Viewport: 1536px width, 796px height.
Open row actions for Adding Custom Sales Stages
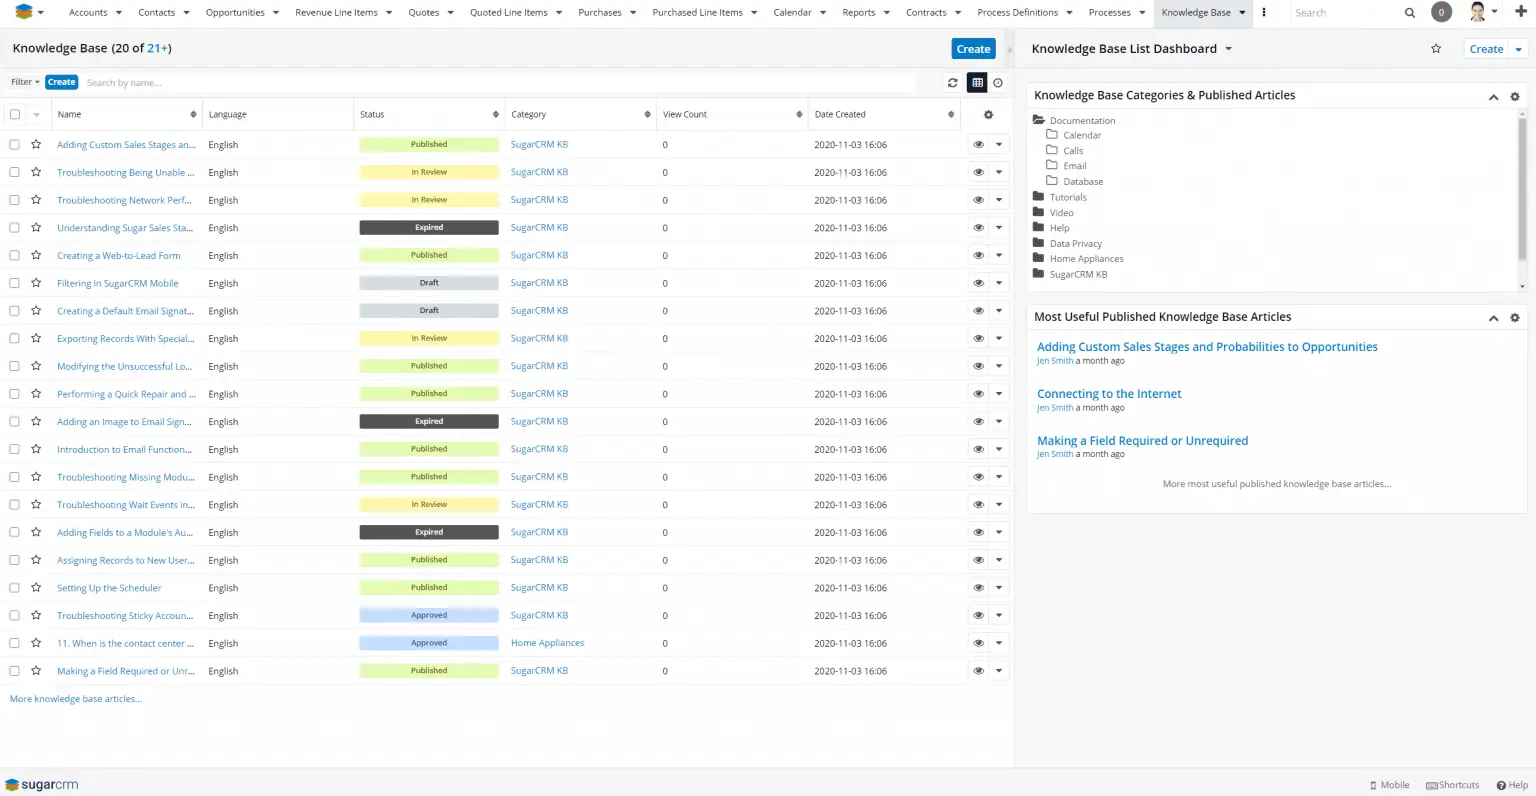coord(998,144)
